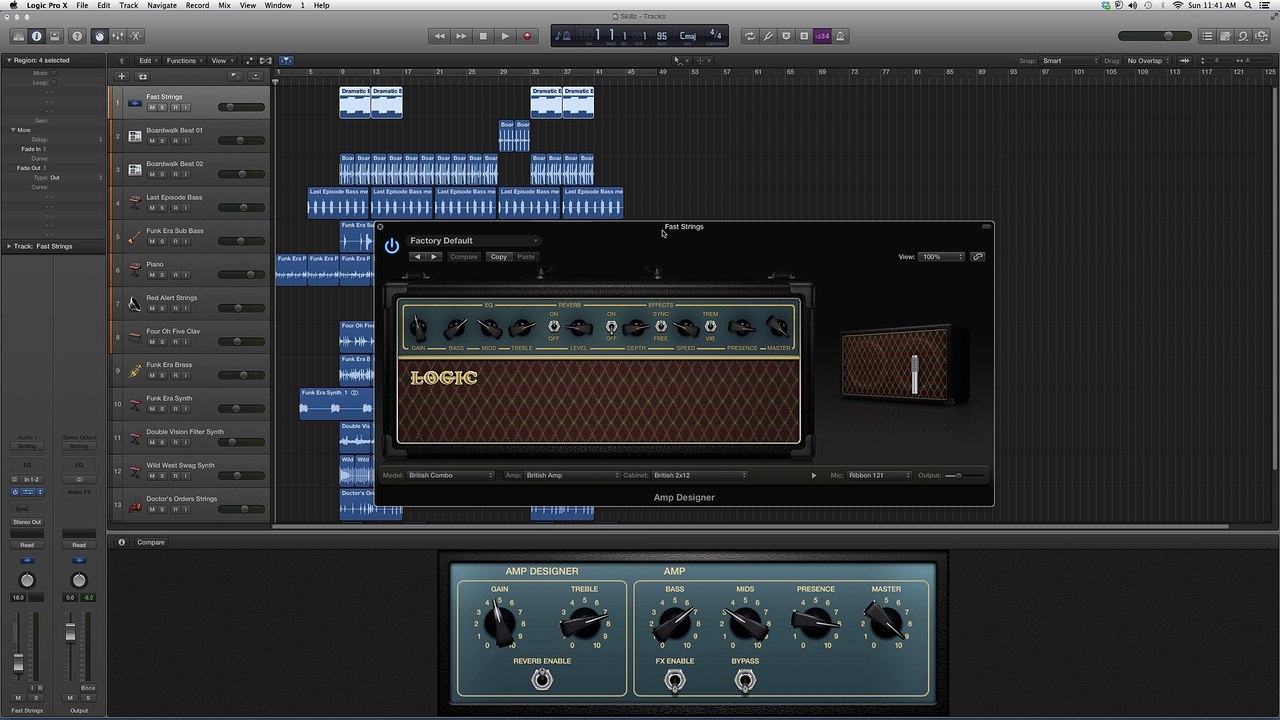Open the List Editors button
Image resolution: width=1280 pixels, height=720 pixels.
click(x=1207, y=36)
